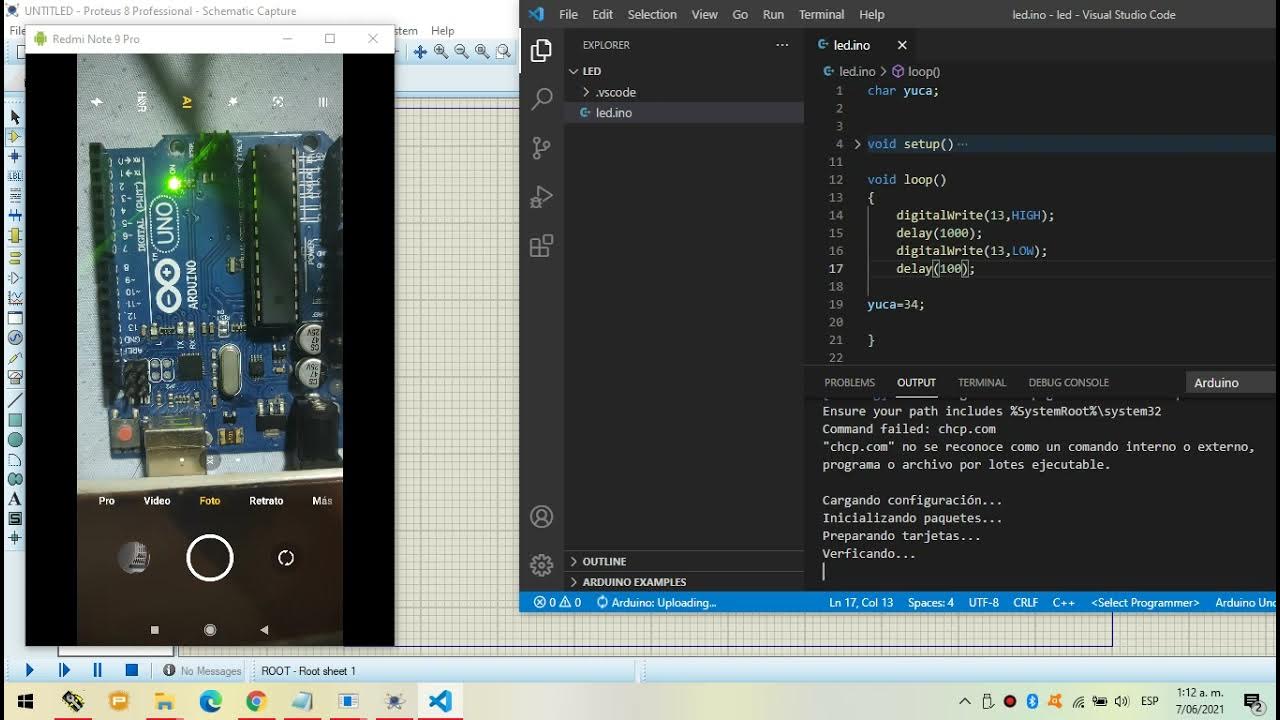The width and height of the screenshot is (1280, 720).
Task: Step the Proteus simulation forward
Action: (64, 670)
